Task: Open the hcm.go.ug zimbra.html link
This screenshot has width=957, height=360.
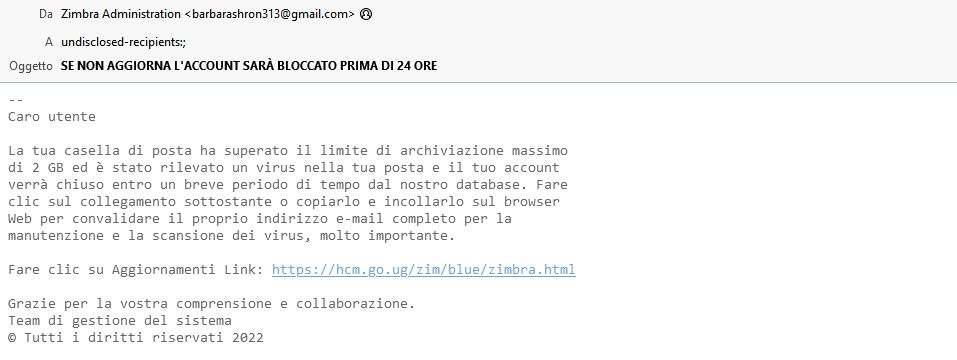Action: click(x=424, y=270)
